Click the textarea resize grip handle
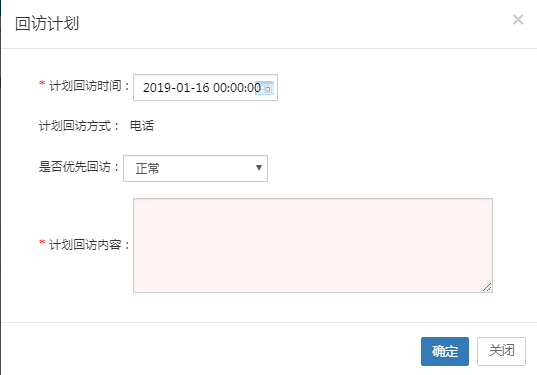The width and height of the screenshot is (537, 375). [487, 287]
